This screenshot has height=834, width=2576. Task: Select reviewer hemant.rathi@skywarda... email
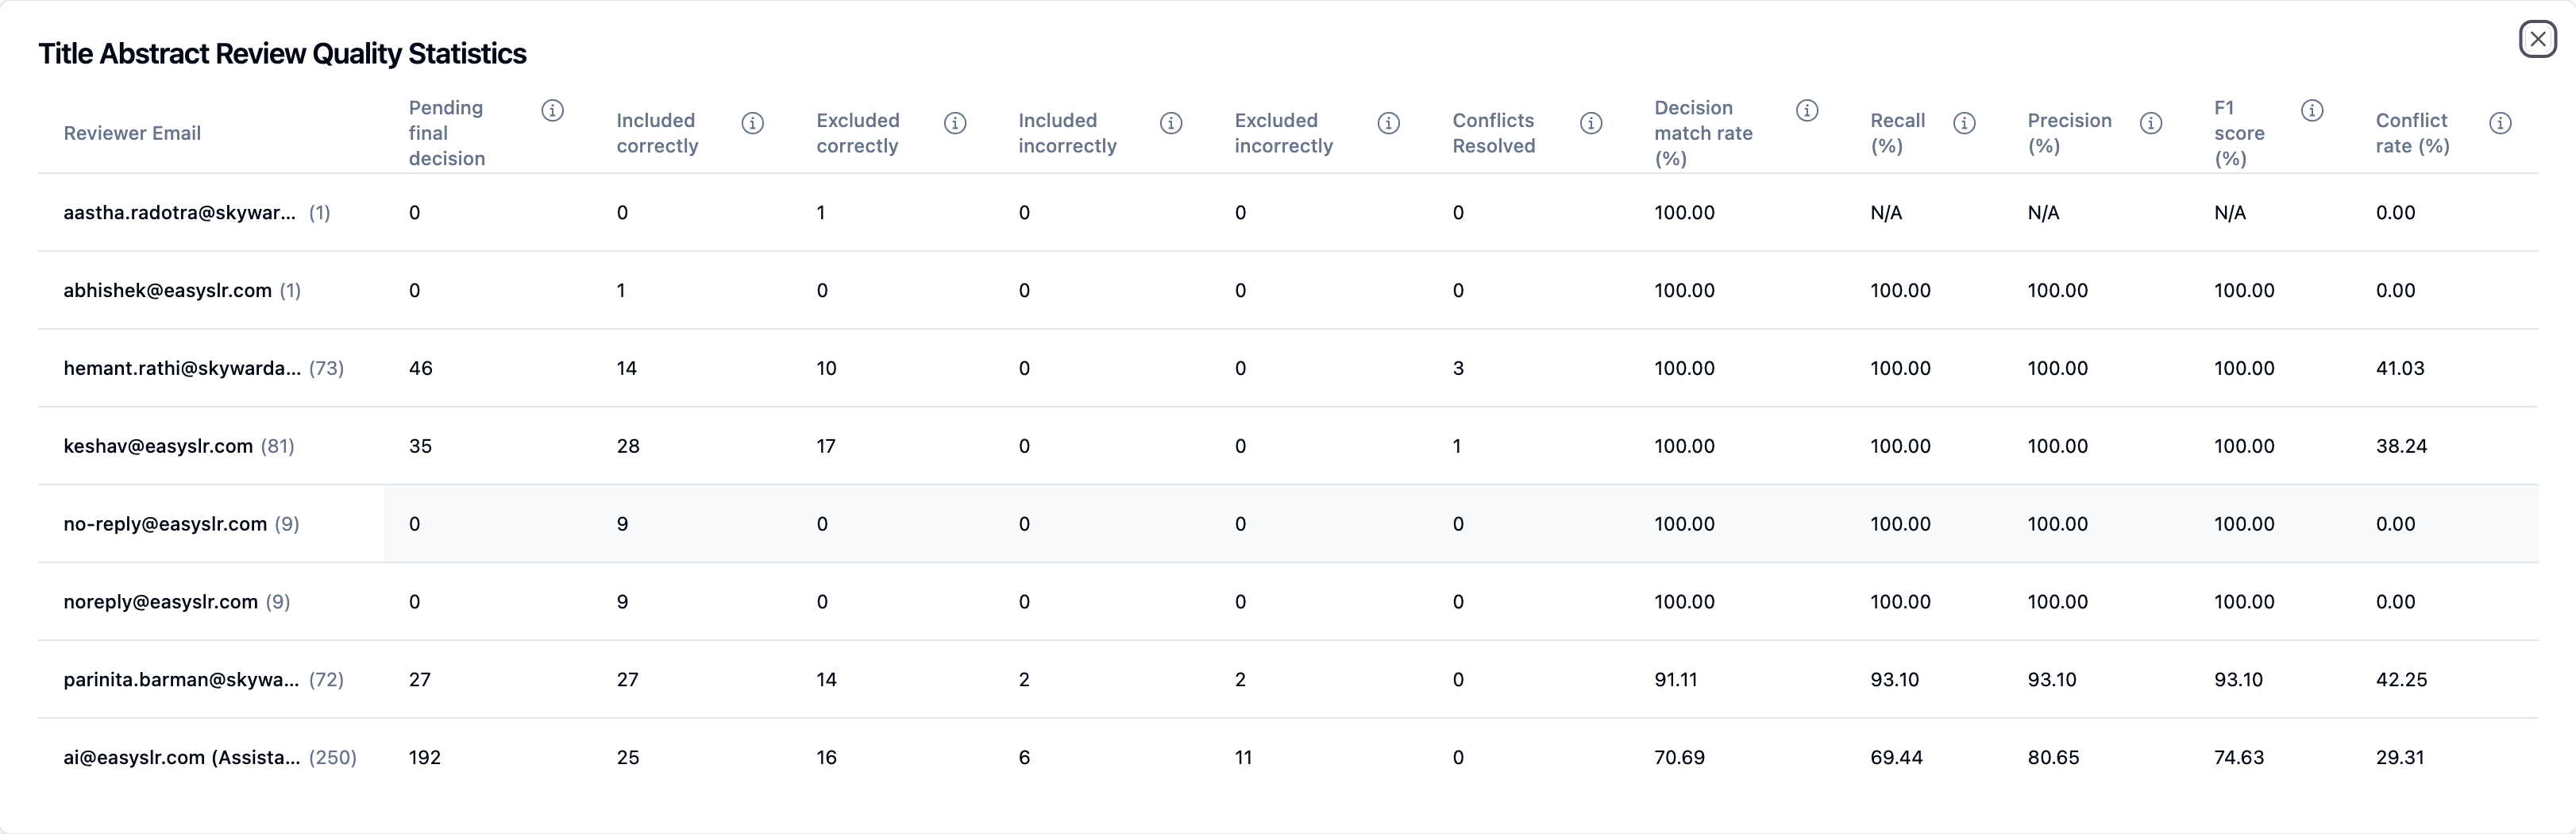[182, 368]
